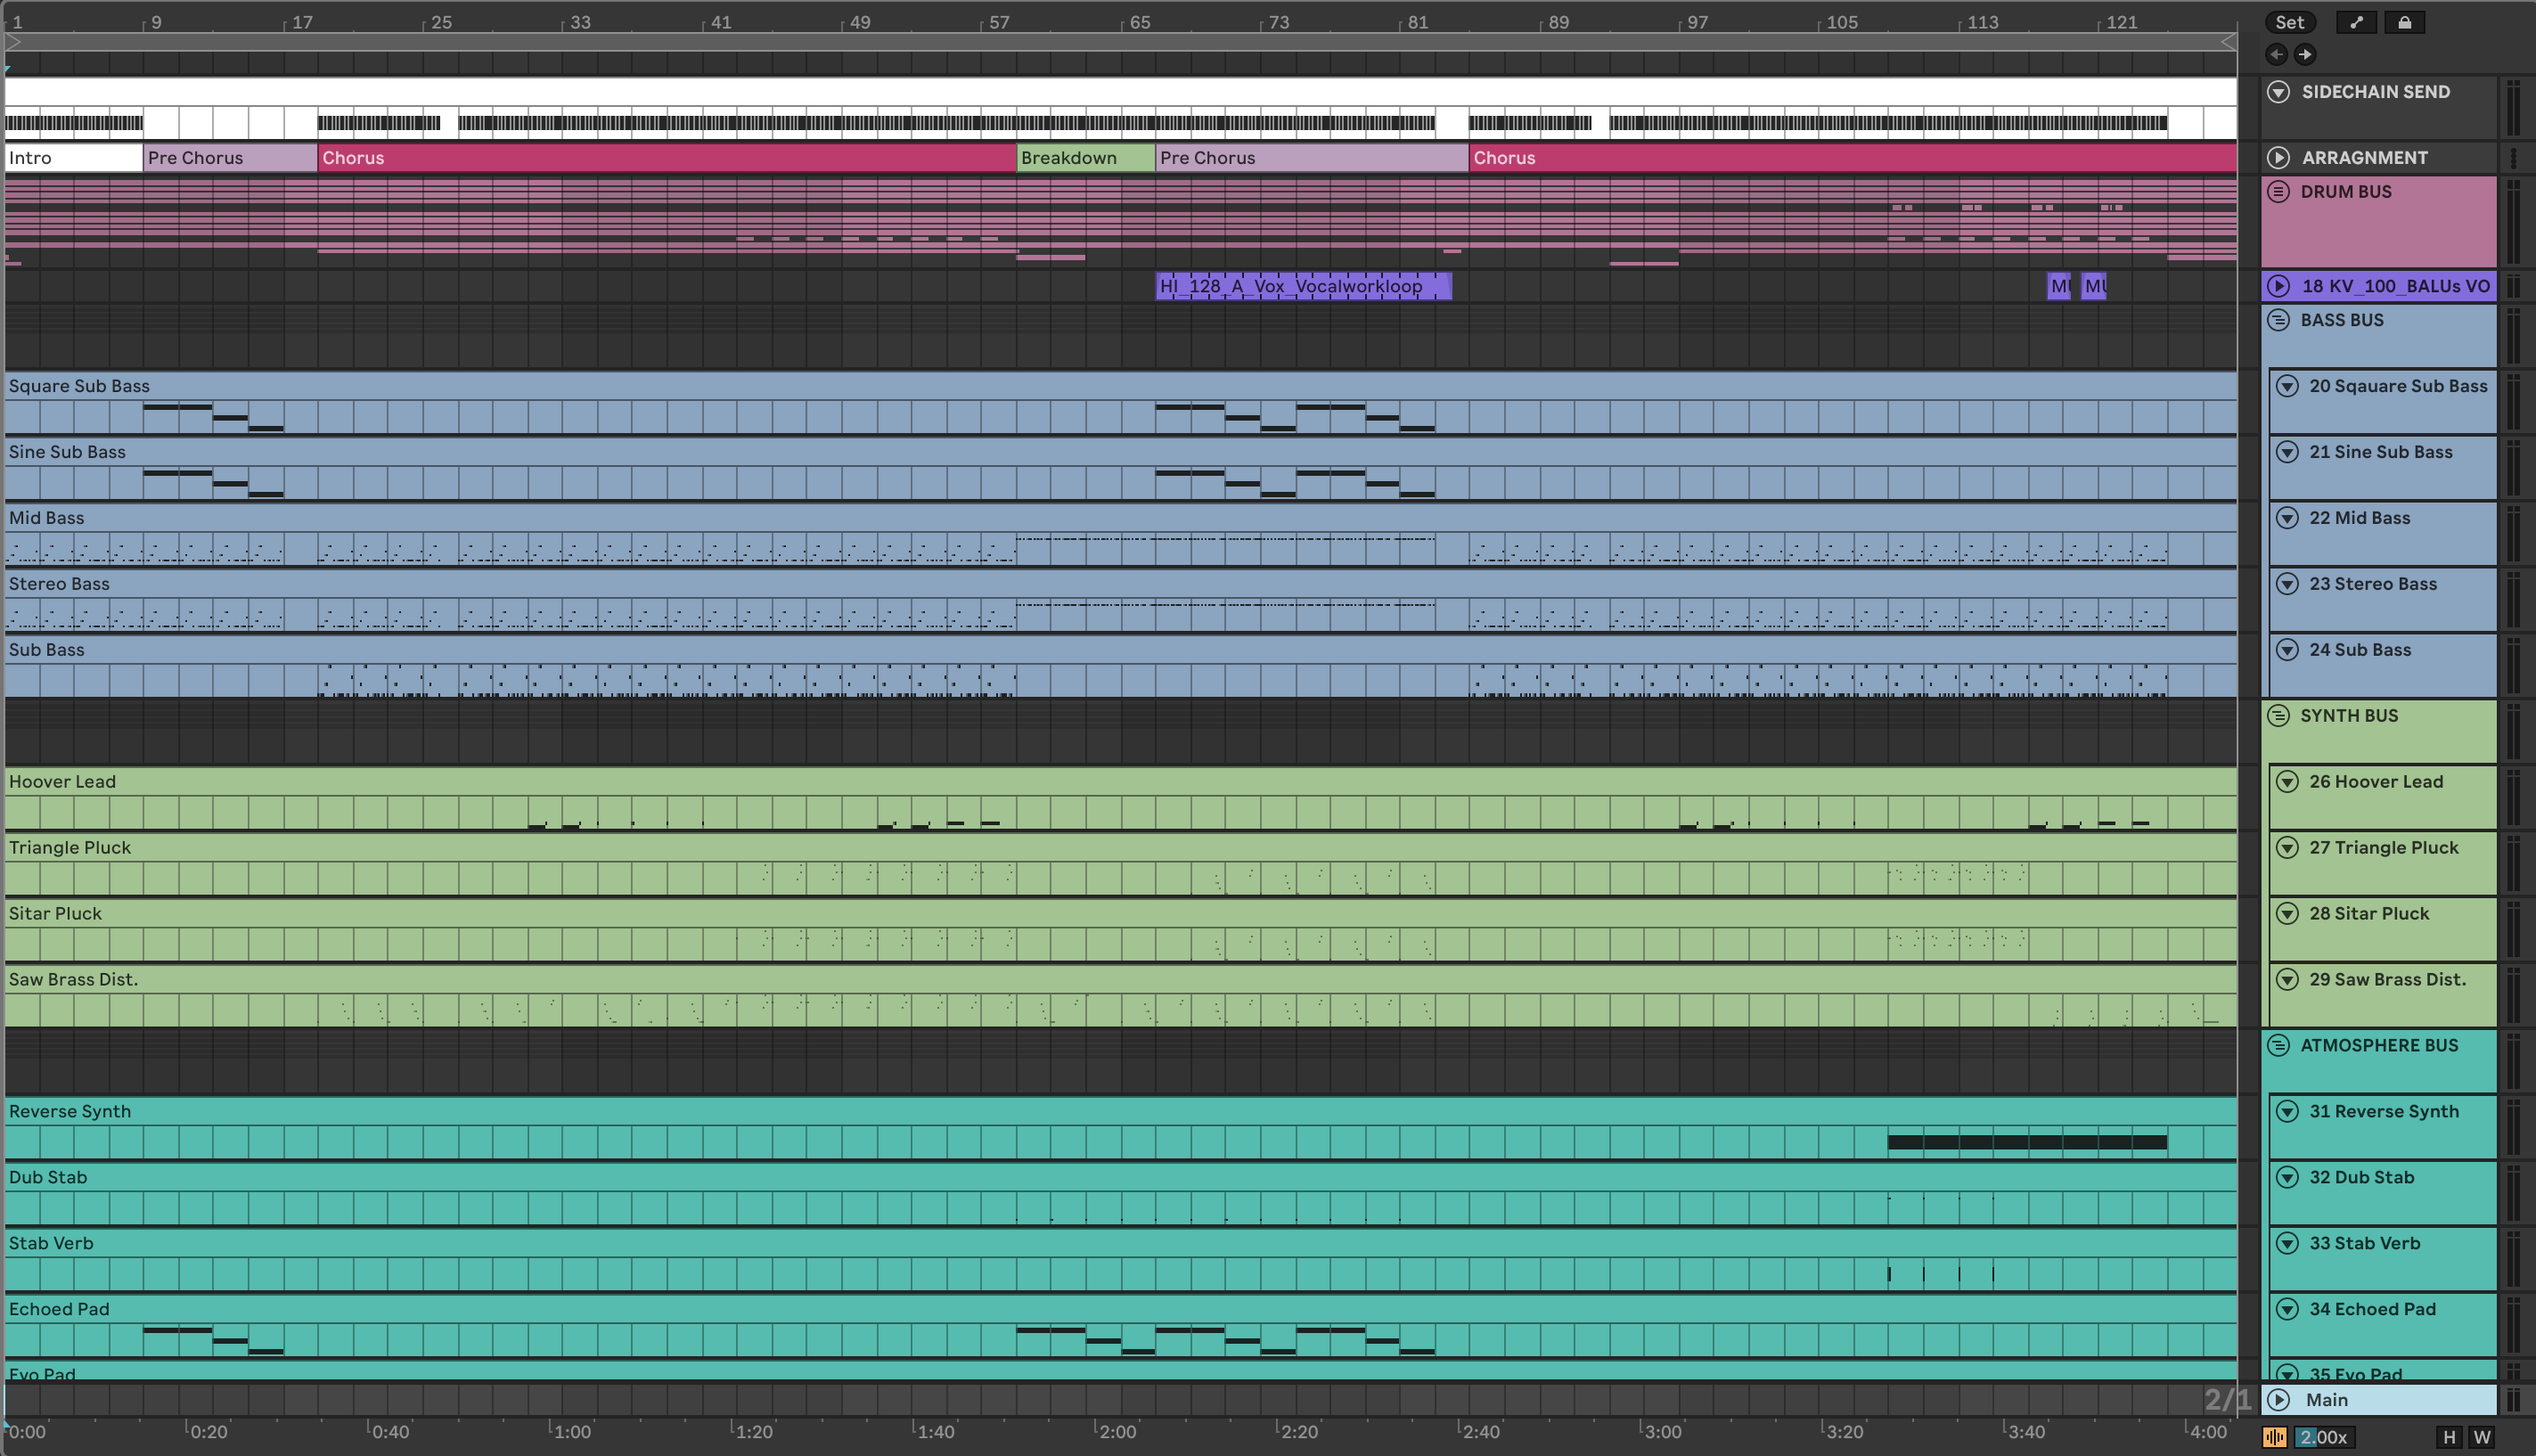This screenshot has width=2536, height=1456.
Task: Toggle the Optimize Arrangement Width W button
Action: click(x=2482, y=1437)
